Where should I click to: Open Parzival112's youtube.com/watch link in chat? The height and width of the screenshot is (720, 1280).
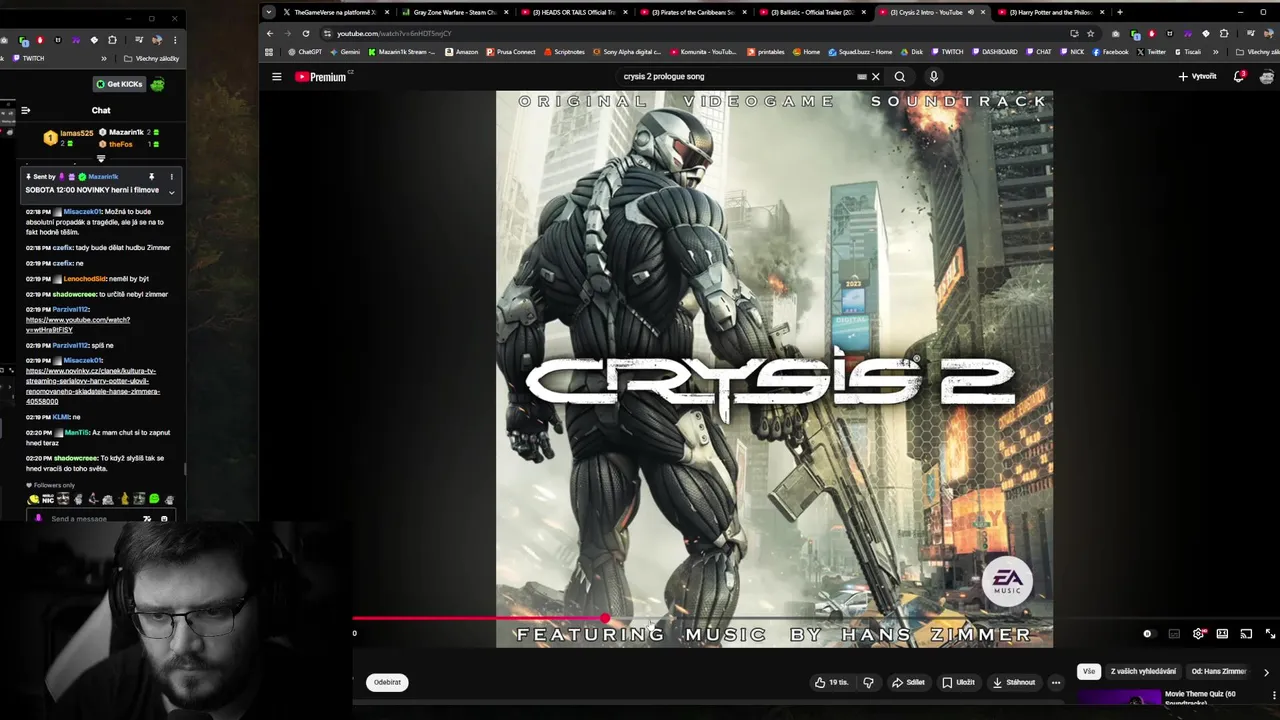pos(78,325)
